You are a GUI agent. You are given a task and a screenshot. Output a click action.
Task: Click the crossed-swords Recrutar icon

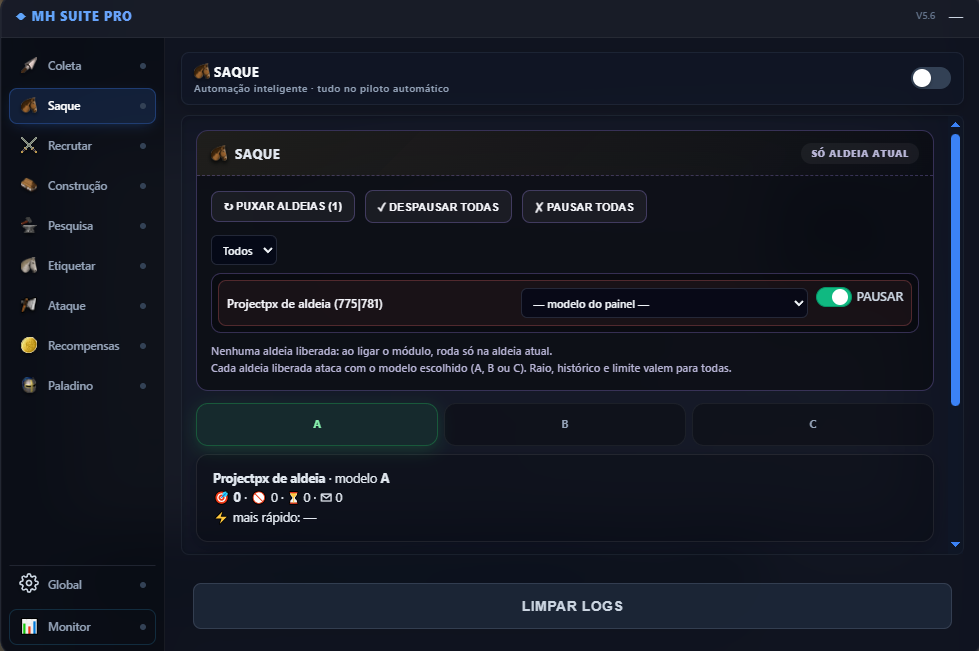pyautogui.click(x=29, y=145)
